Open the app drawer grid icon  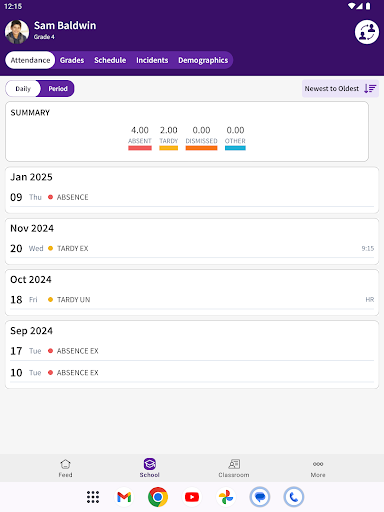coord(93,497)
